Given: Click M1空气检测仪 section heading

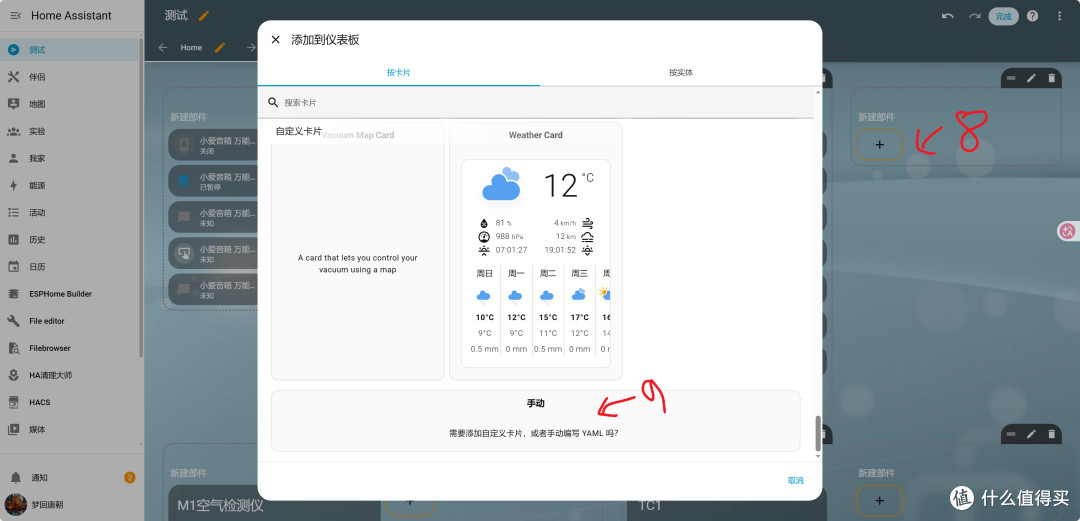Looking at the screenshot, I should 221,506.
